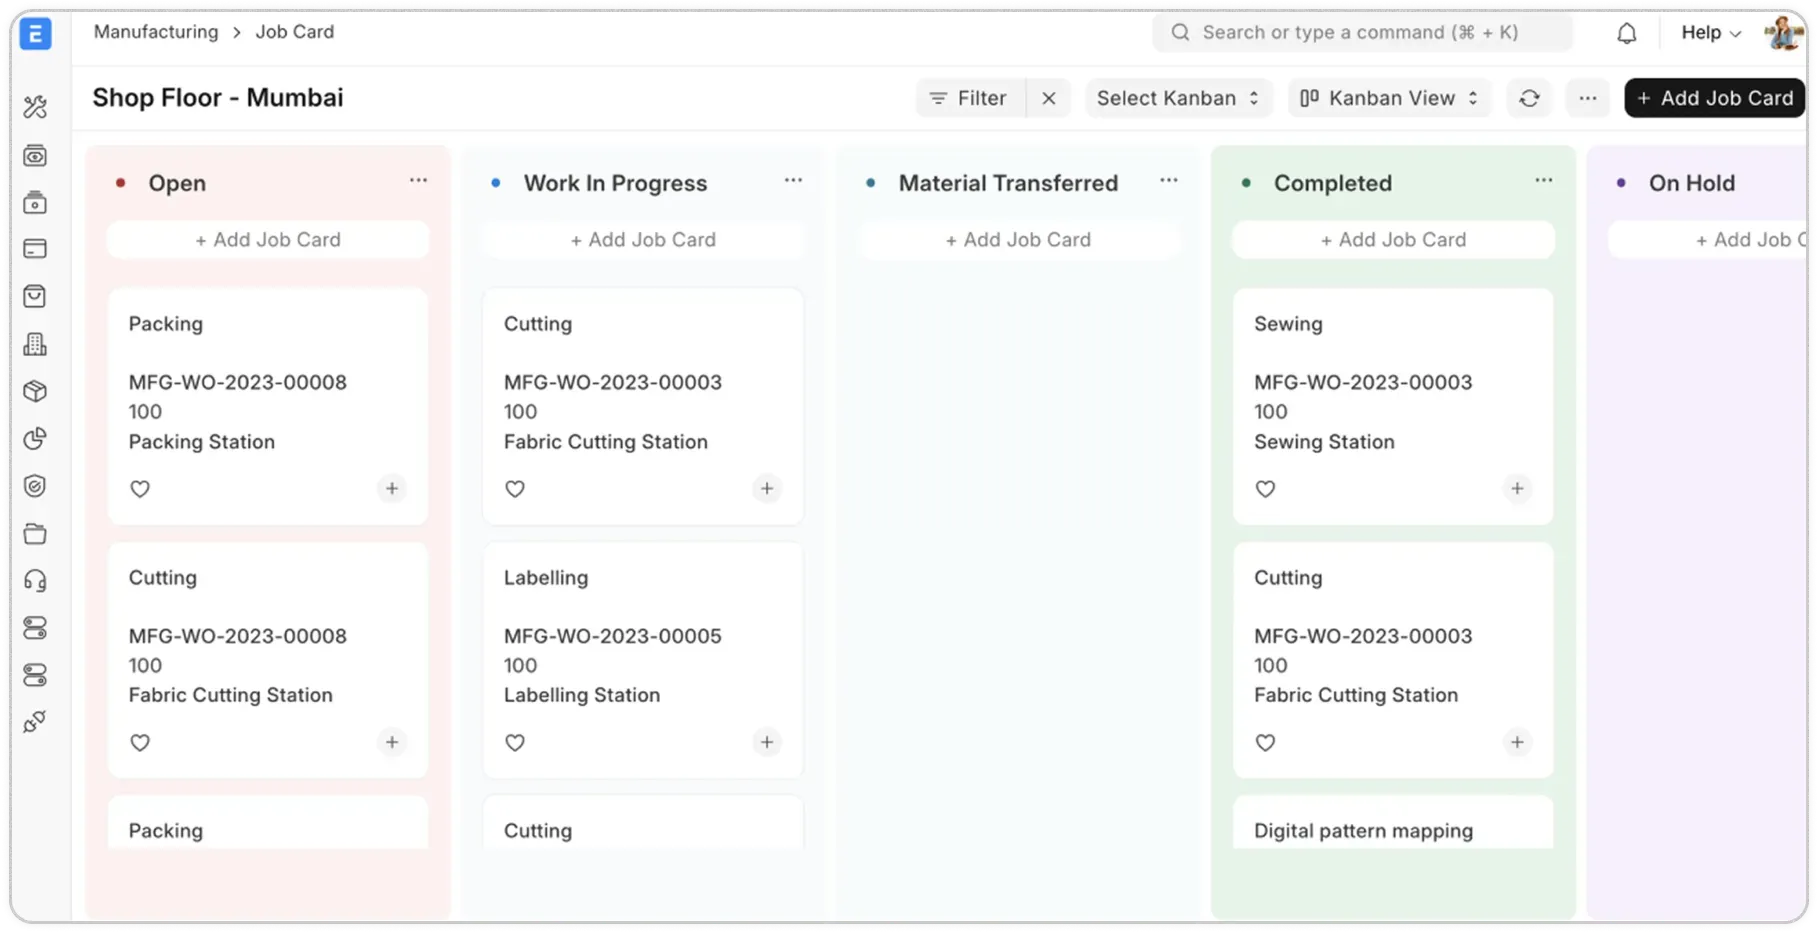
Task: Select the tools/manufacturing icon in the sidebar
Action: [36, 106]
